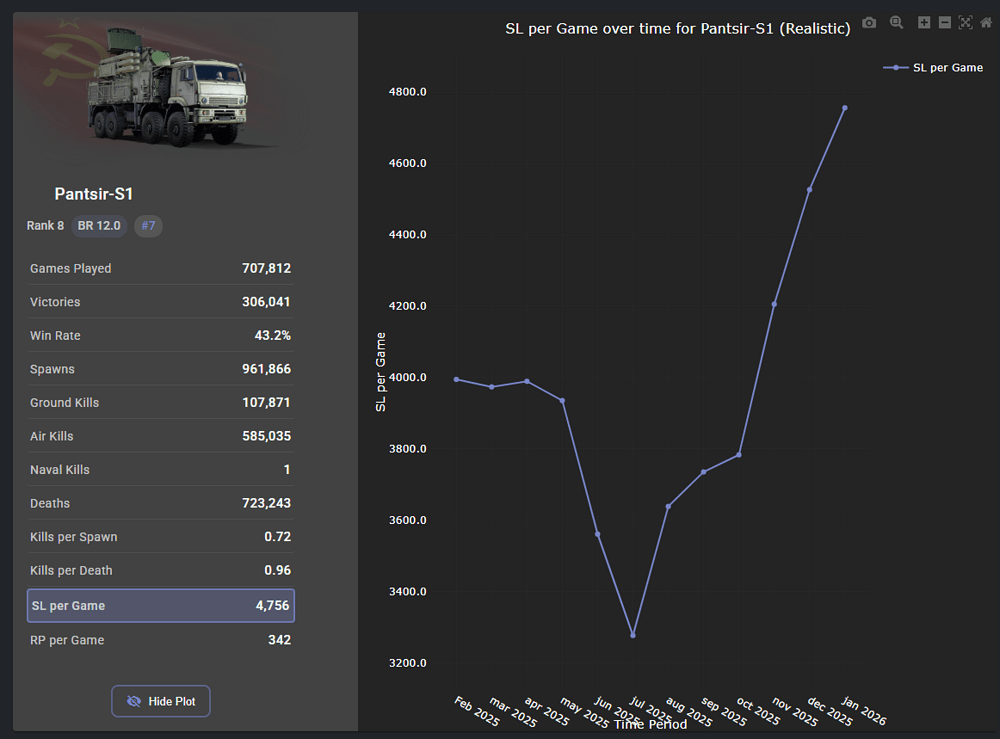Show plot for Win Rate row
The image size is (1000, 739).
coord(160,335)
